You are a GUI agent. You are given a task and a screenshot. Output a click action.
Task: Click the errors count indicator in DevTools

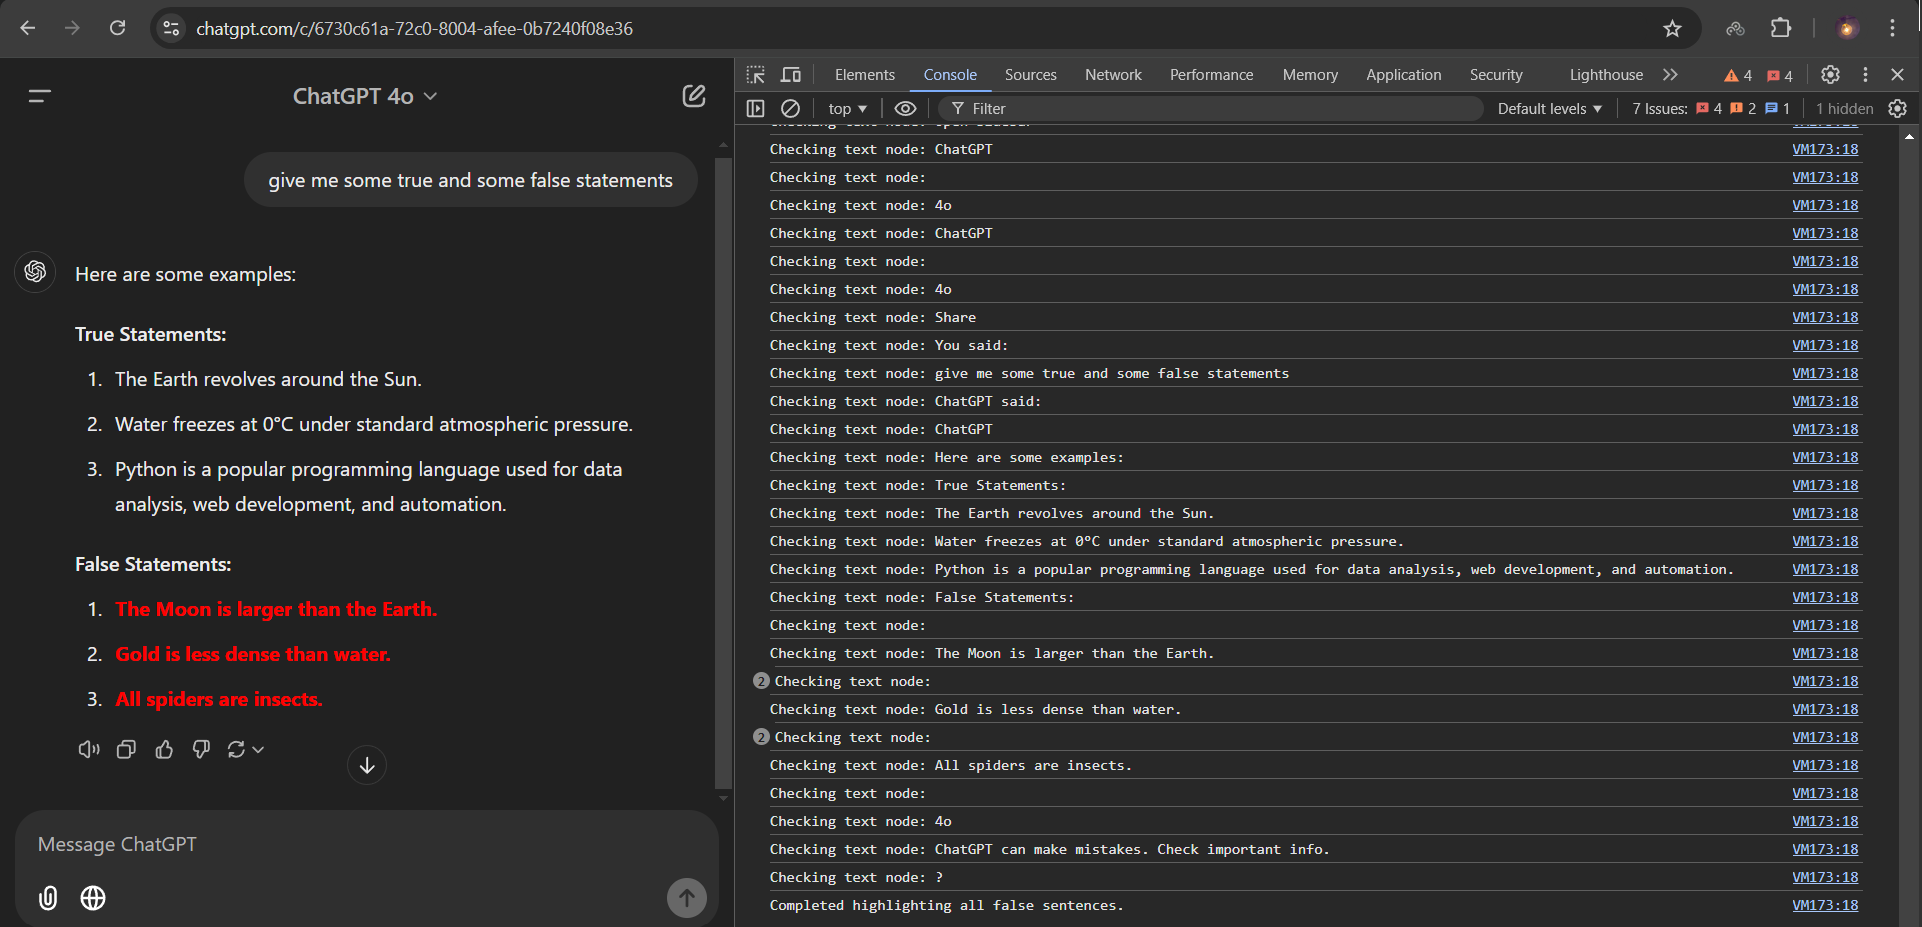tap(1780, 75)
